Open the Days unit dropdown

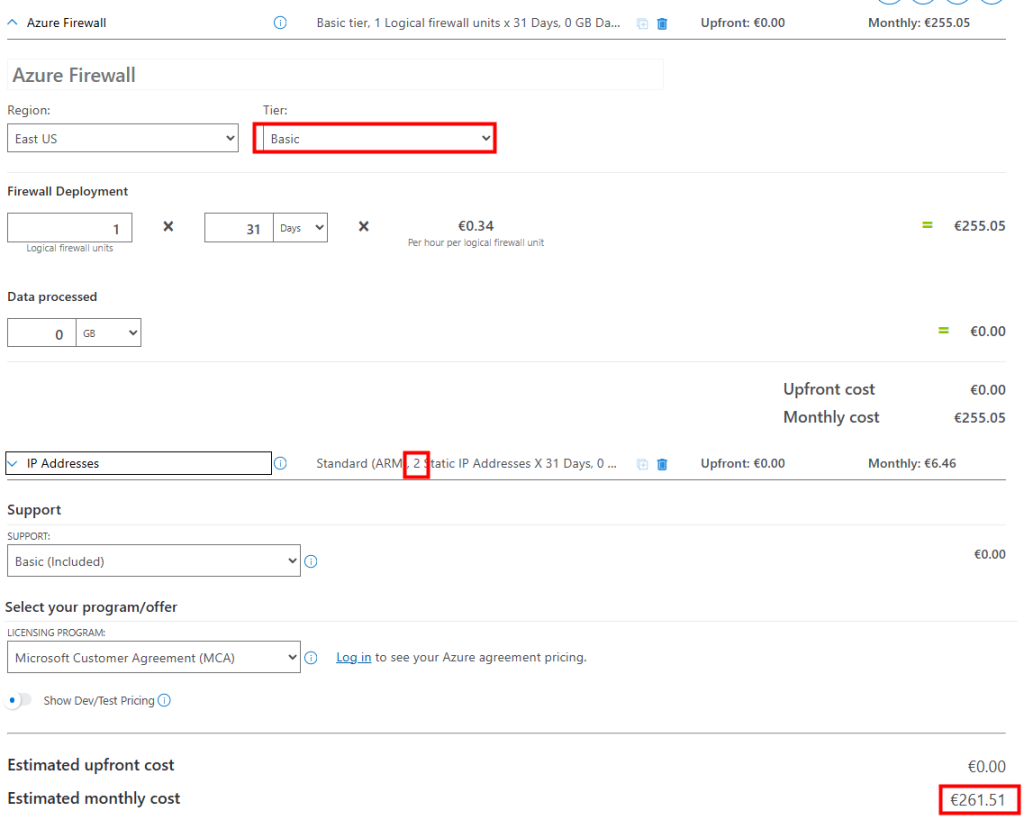point(300,228)
